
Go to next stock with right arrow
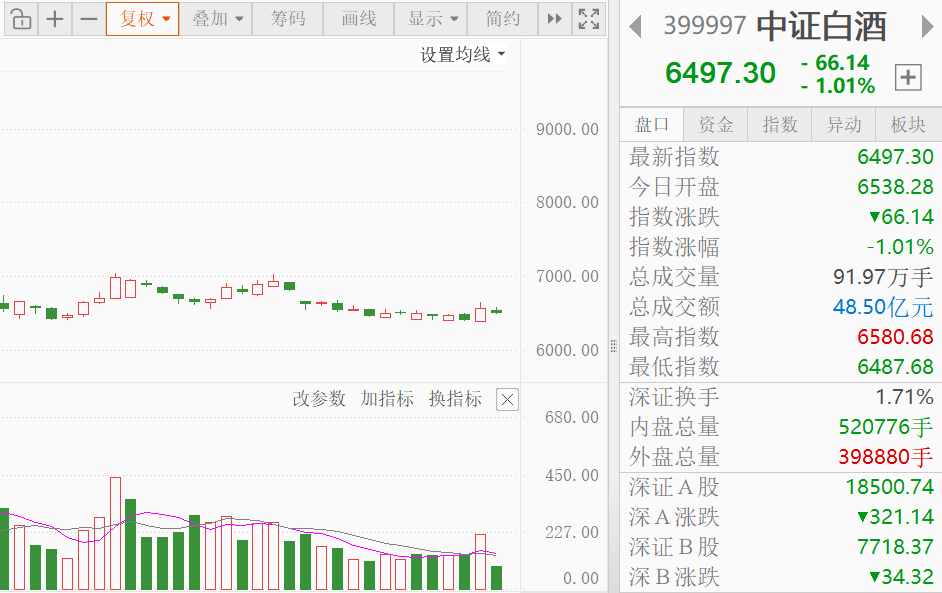click(929, 27)
